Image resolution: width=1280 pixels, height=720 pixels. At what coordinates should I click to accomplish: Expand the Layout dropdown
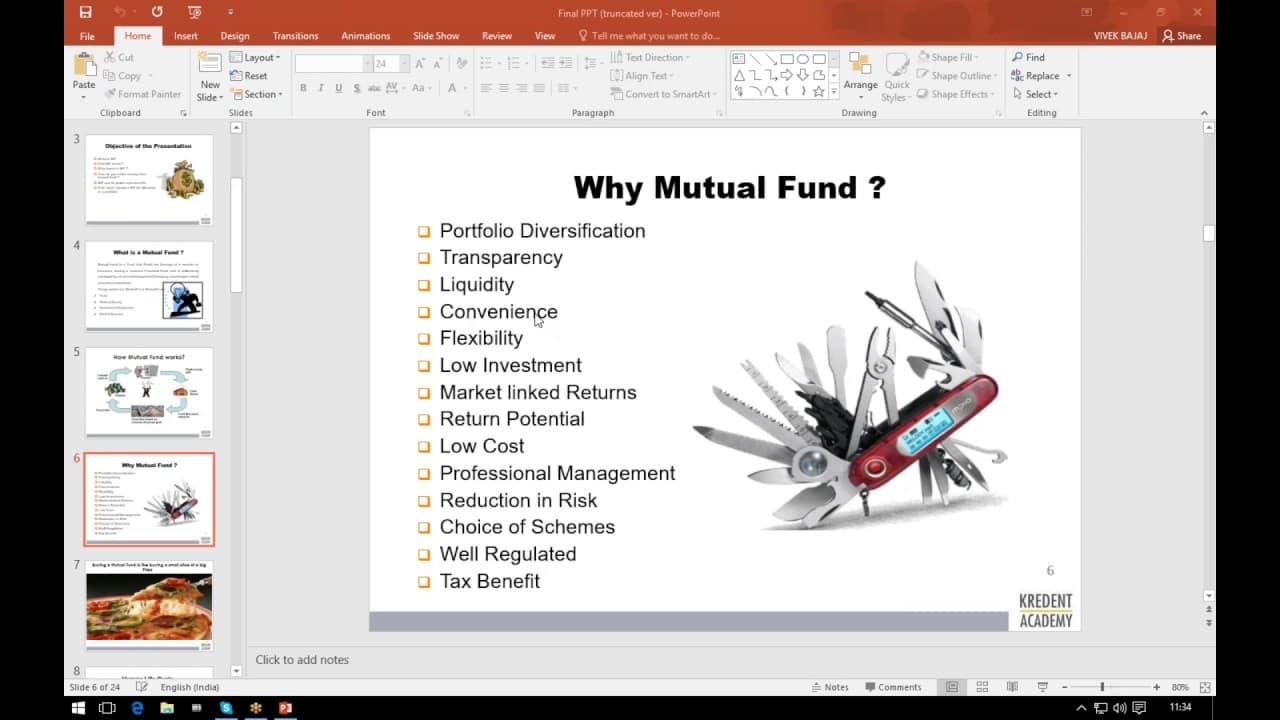pyautogui.click(x=256, y=57)
